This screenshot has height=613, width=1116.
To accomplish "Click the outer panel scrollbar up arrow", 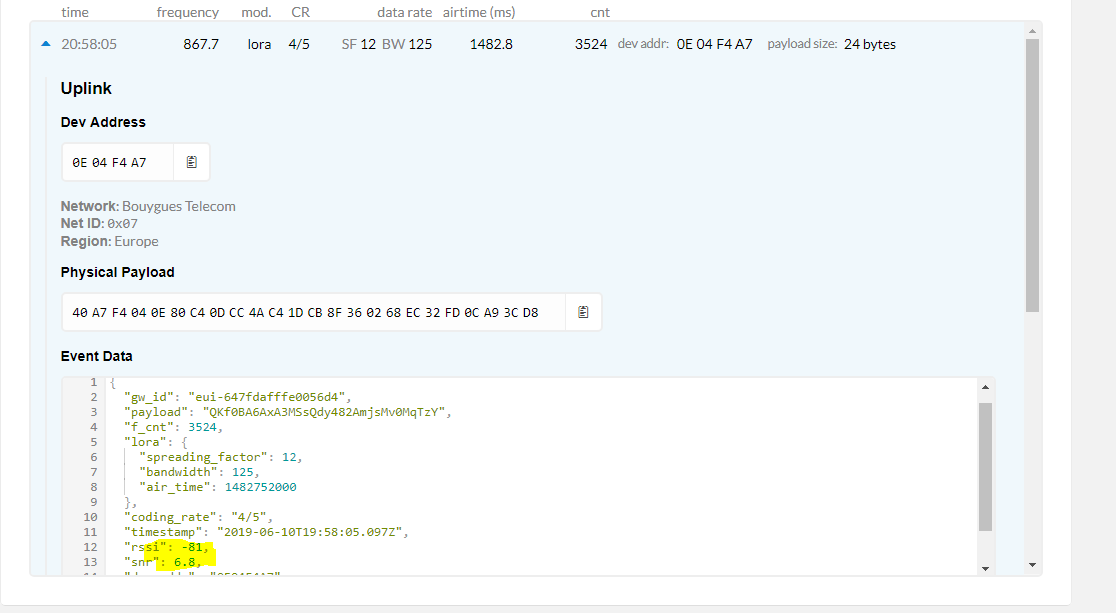I will (x=1032, y=31).
